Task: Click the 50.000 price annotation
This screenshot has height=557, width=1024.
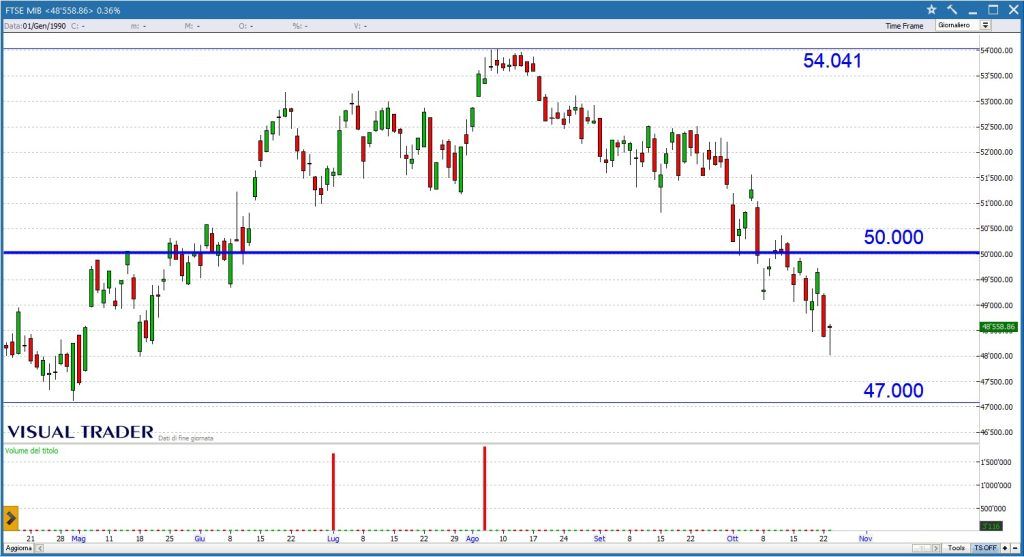Action: tap(893, 237)
